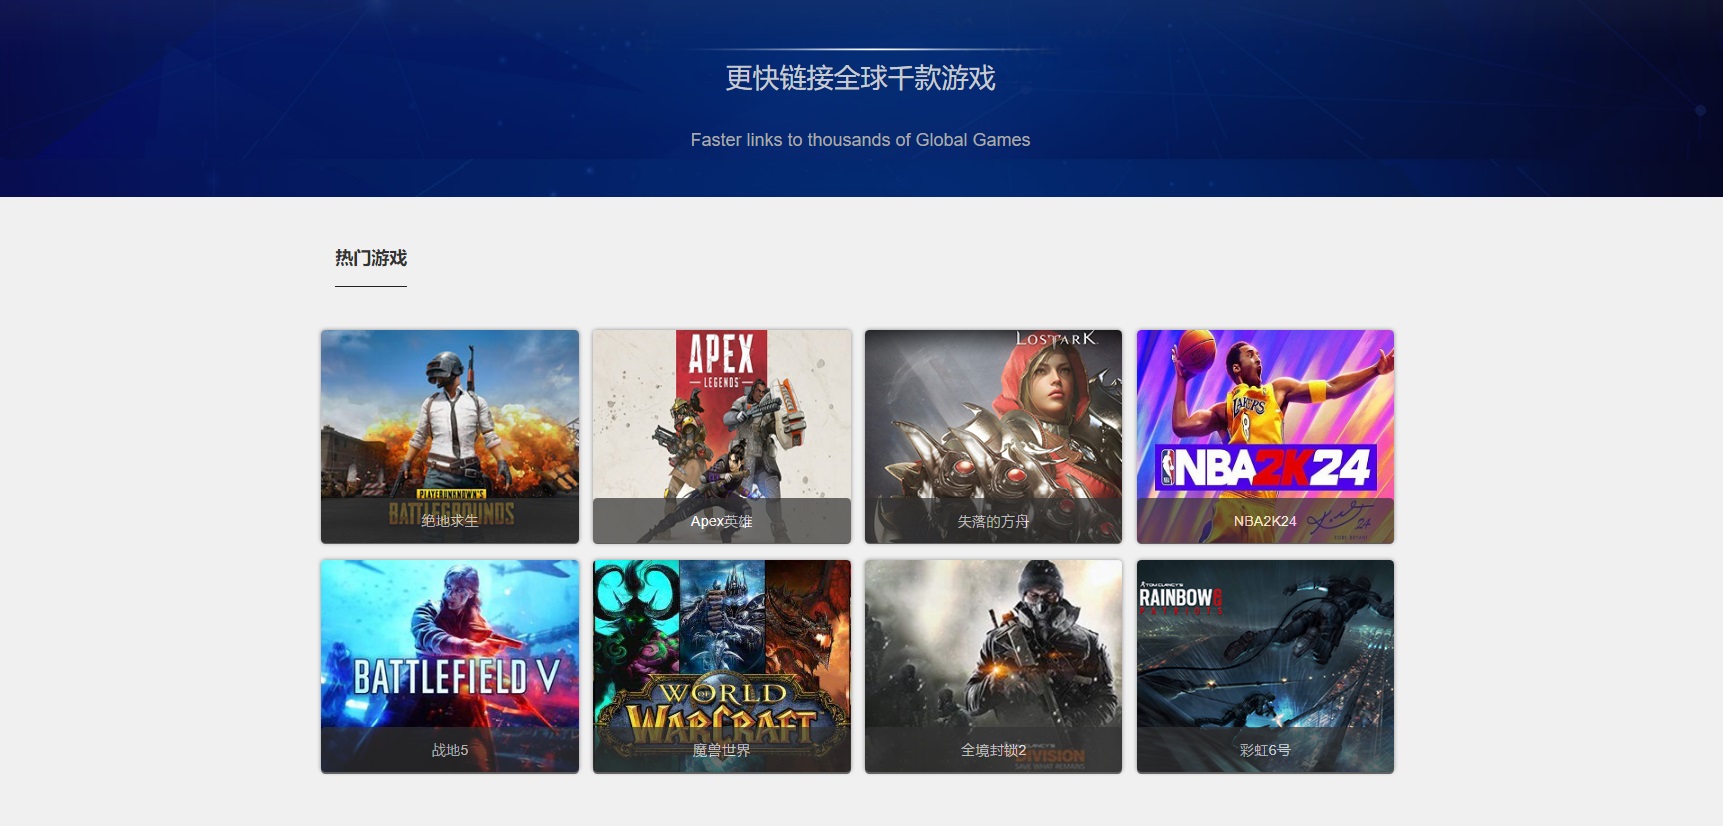Click the 更快链接全球千款游戏 banner heading
Viewport: 1723px width, 826px height.
(x=860, y=78)
